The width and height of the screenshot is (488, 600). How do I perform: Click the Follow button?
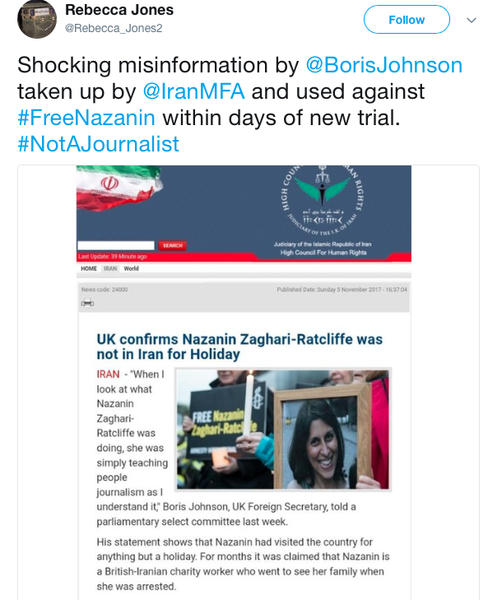click(406, 20)
